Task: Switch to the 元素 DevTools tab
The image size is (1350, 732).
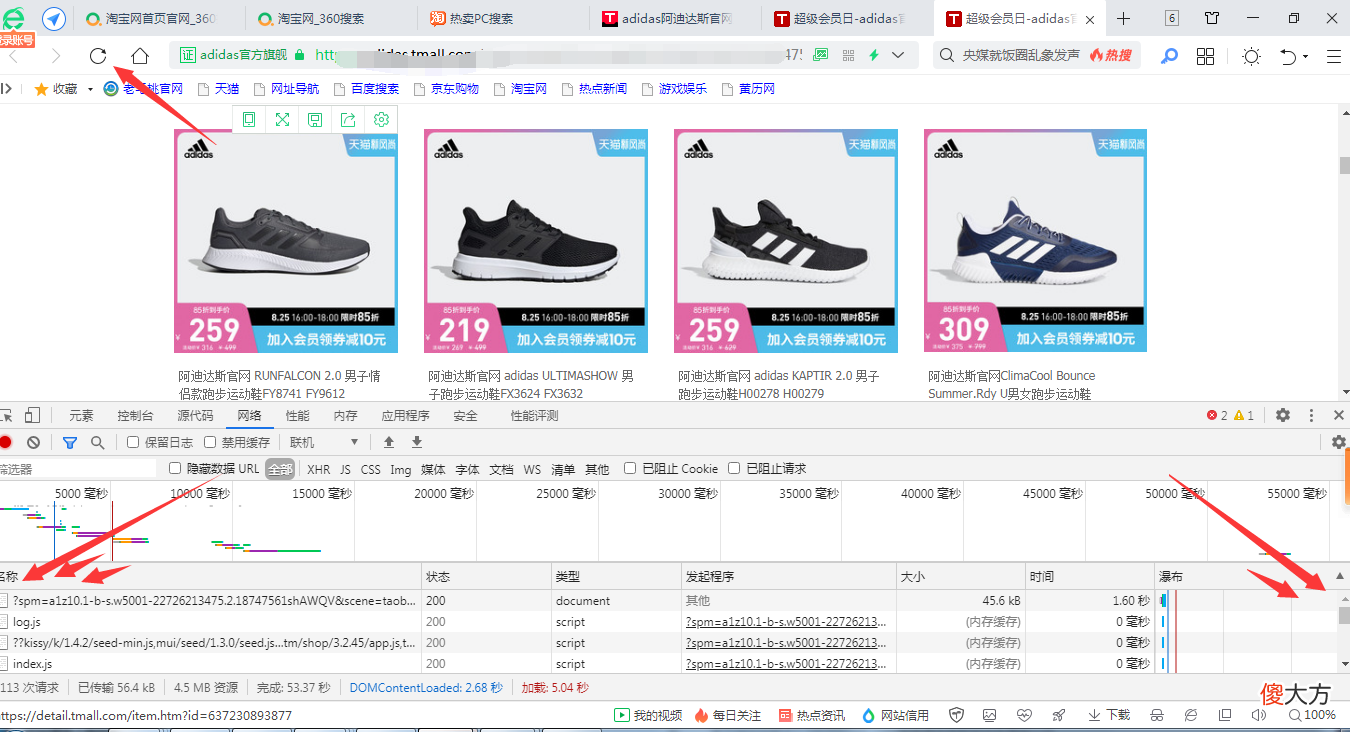Action: 81,415
